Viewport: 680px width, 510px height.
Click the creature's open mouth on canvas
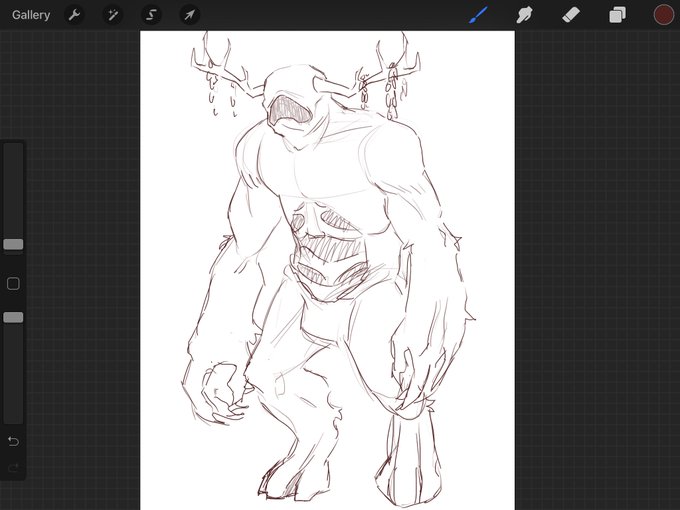pyautogui.click(x=289, y=111)
